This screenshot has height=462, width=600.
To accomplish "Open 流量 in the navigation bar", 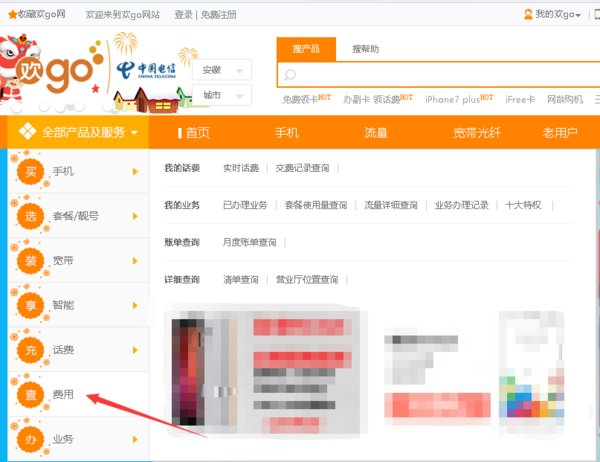I will (x=376, y=132).
